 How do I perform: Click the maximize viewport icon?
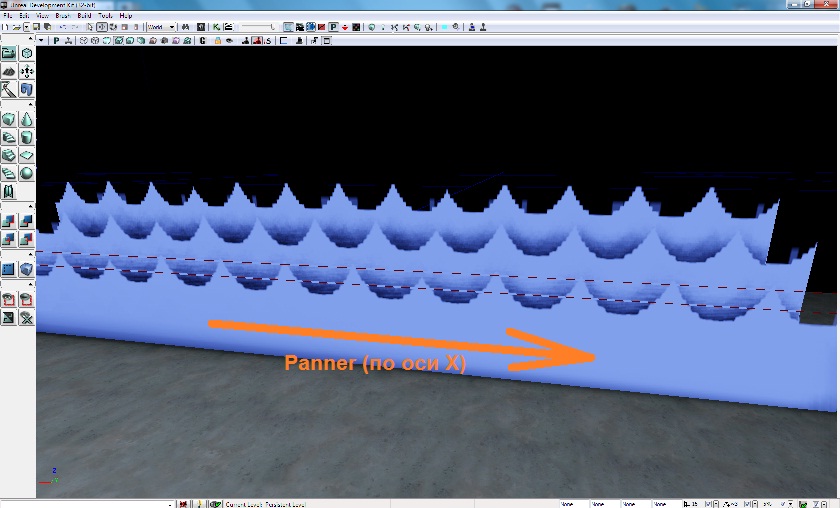coord(326,40)
